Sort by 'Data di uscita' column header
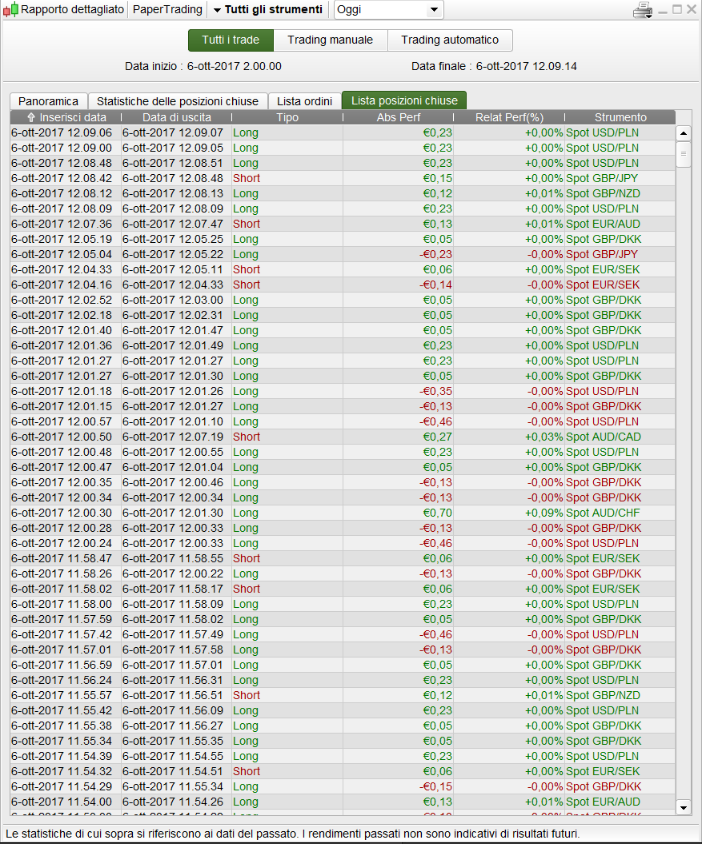 click(x=177, y=117)
